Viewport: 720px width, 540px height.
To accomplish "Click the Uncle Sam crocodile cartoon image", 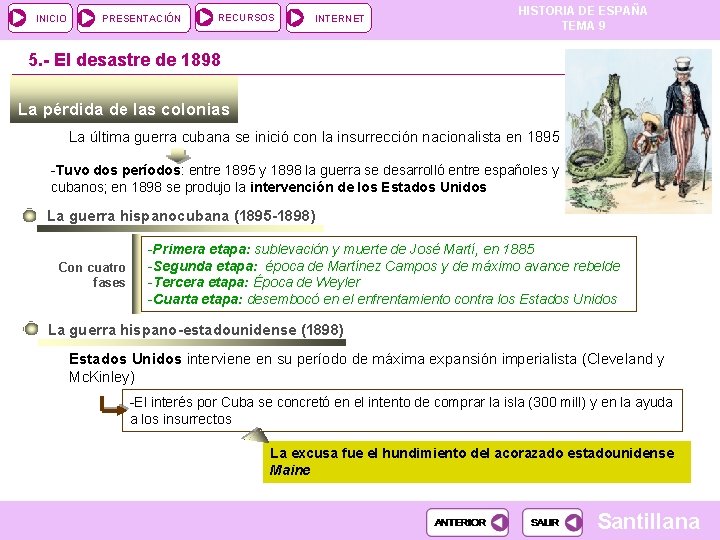I will coord(638,131).
